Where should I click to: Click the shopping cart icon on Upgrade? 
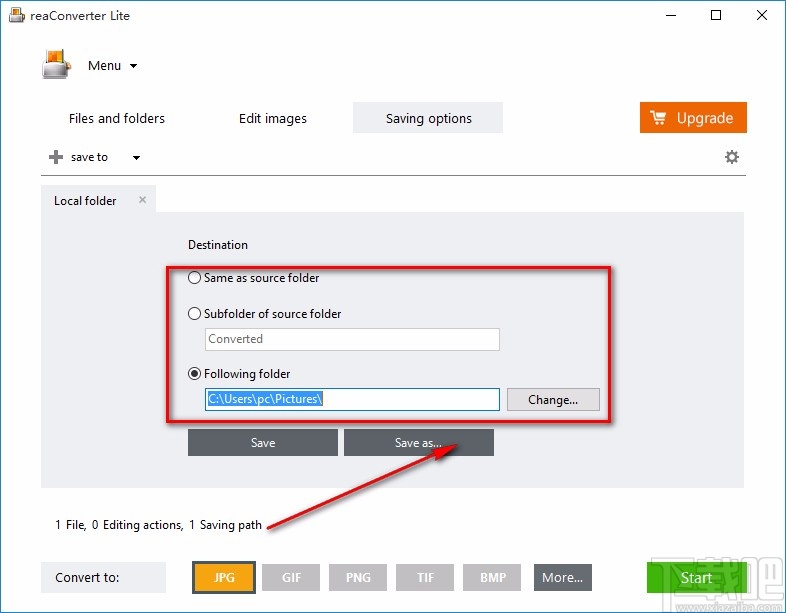[658, 117]
